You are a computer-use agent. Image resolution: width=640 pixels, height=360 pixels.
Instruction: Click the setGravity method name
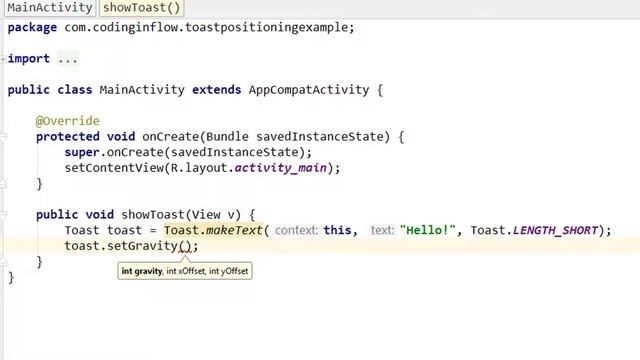click(142, 246)
